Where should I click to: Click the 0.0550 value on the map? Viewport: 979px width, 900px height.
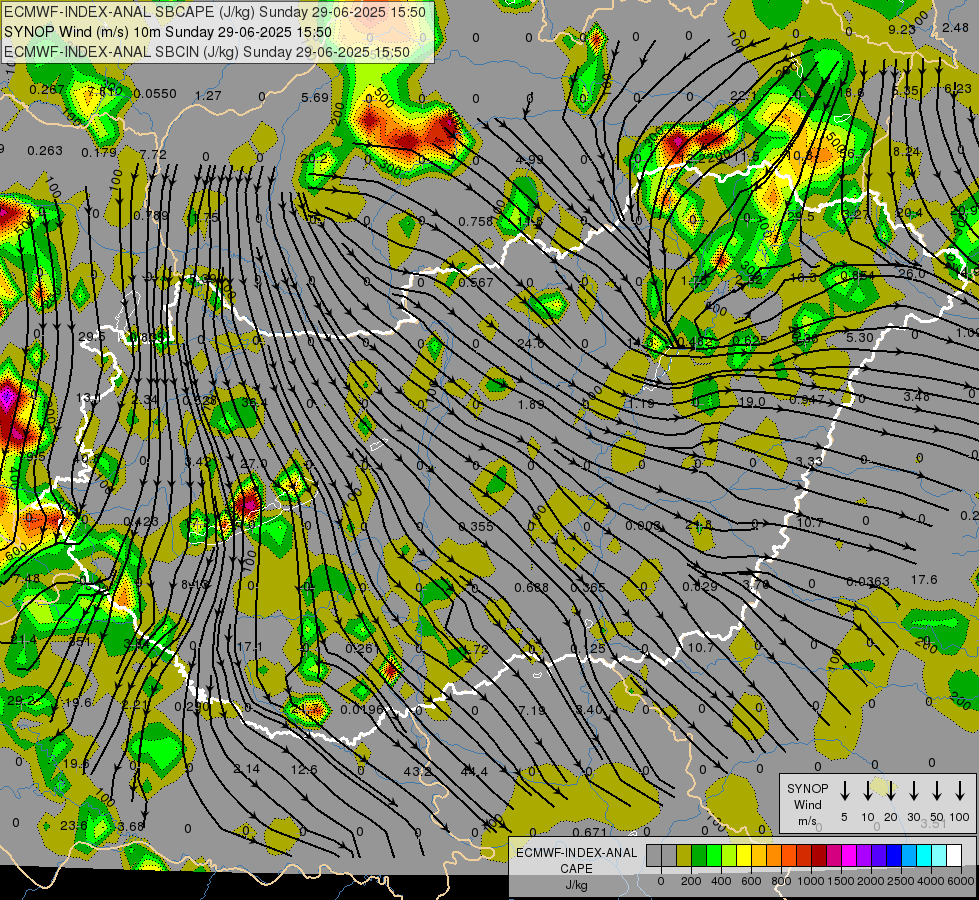tap(155, 93)
